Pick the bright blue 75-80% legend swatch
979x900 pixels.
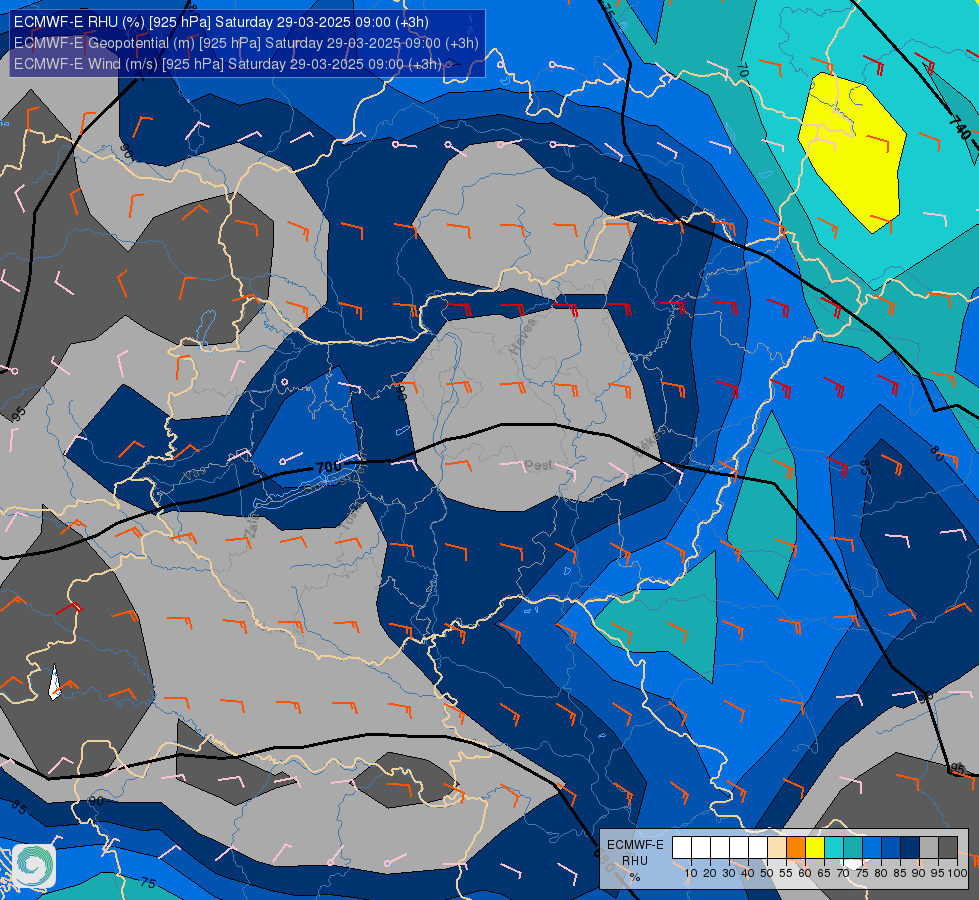[x=872, y=848]
